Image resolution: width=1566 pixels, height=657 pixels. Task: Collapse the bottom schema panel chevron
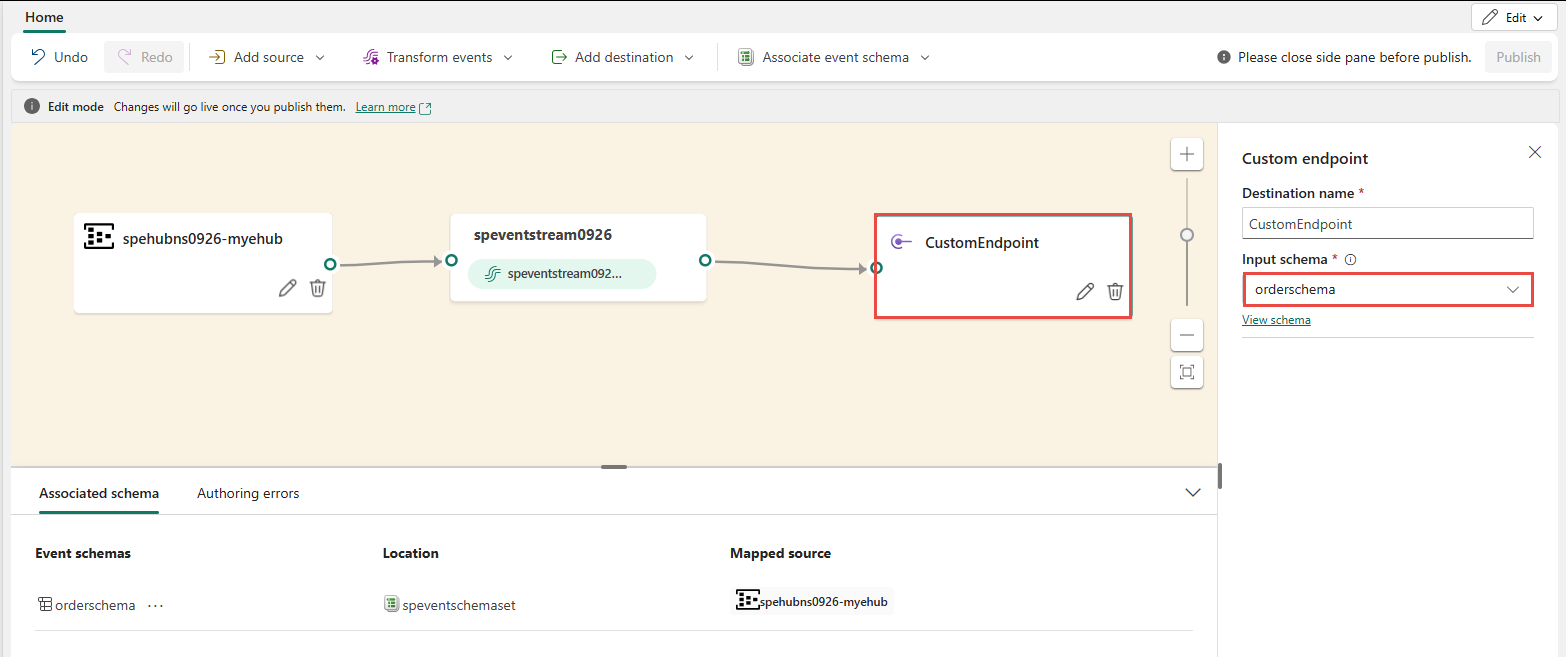coord(1192,493)
